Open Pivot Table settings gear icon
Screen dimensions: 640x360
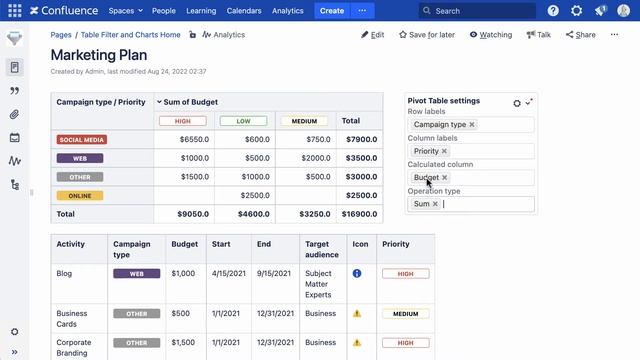point(517,103)
